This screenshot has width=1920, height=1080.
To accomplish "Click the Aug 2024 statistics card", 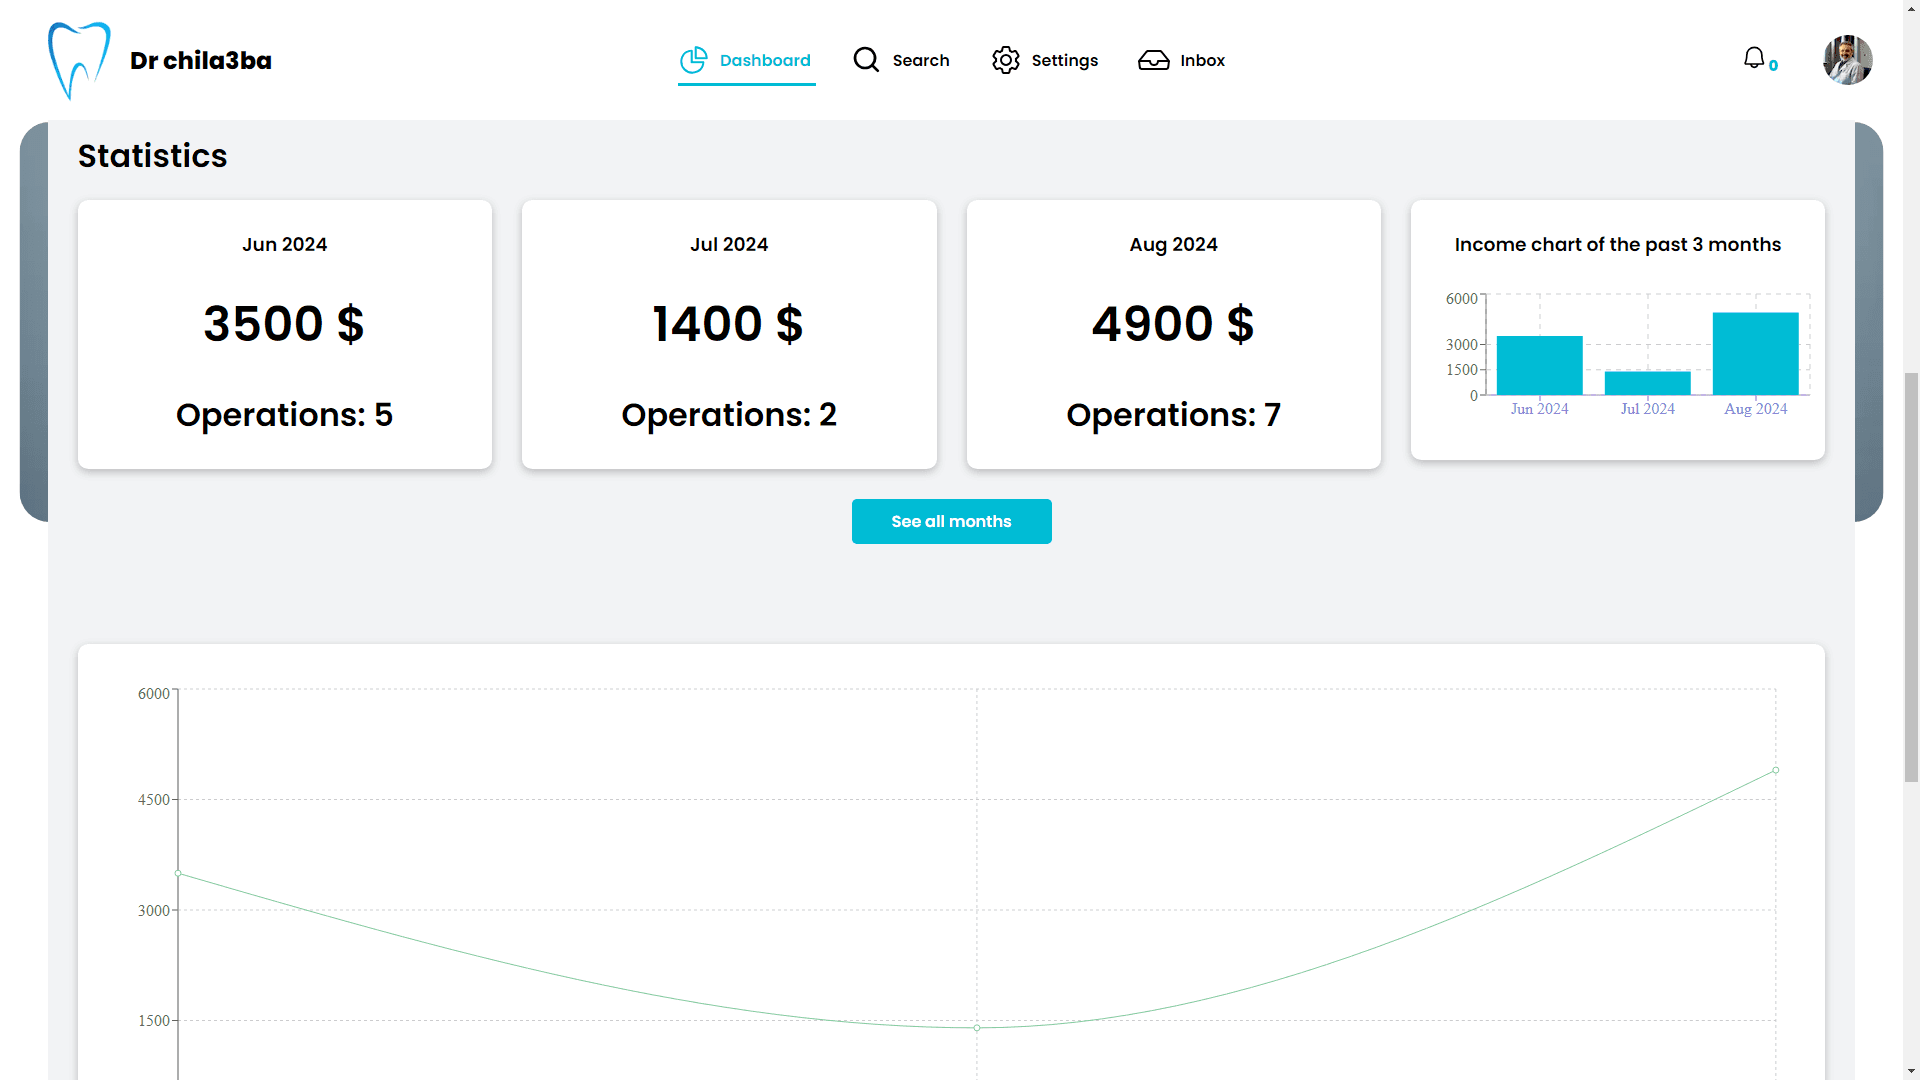I will pyautogui.click(x=1173, y=333).
